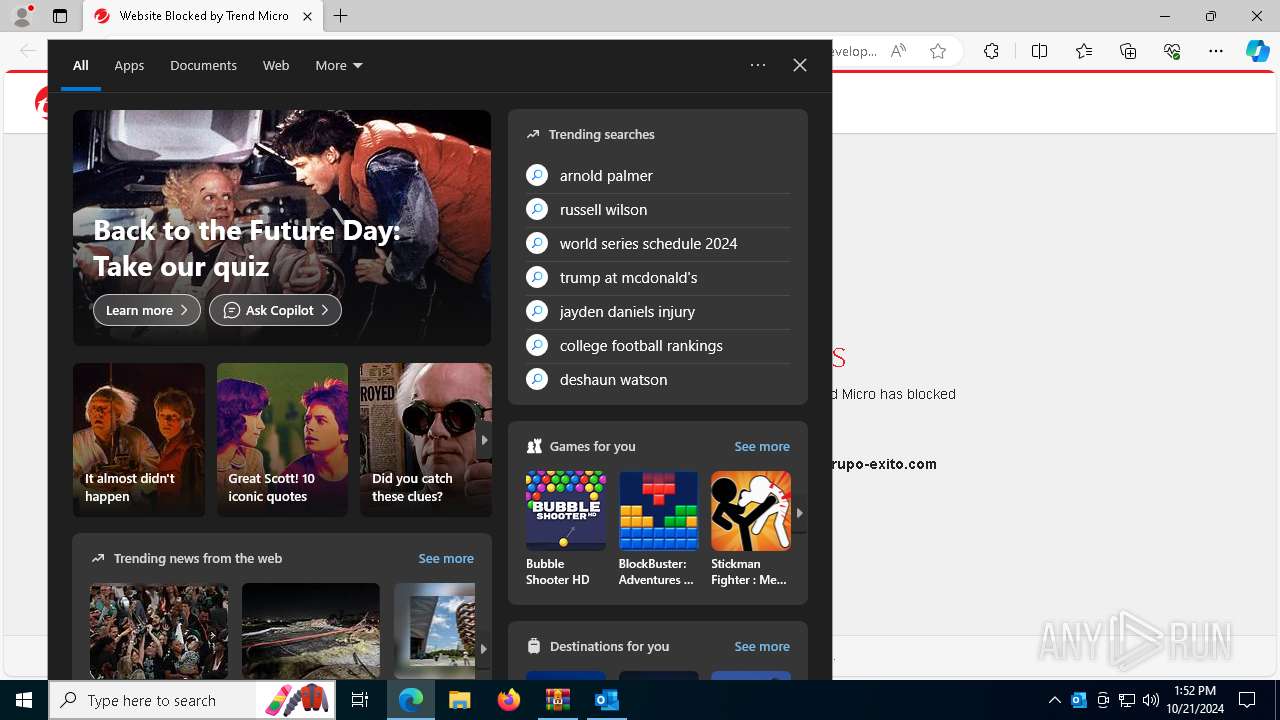Launch Firefox from taskbar
This screenshot has width=1280, height=720.
pyautogui.click(x=509, y=700)
